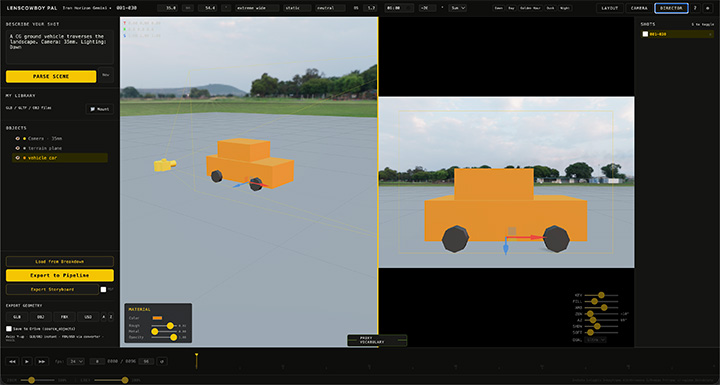Select Camera 35mm in Objects list
Screen dimensions: 720x385
pos(60,138)
